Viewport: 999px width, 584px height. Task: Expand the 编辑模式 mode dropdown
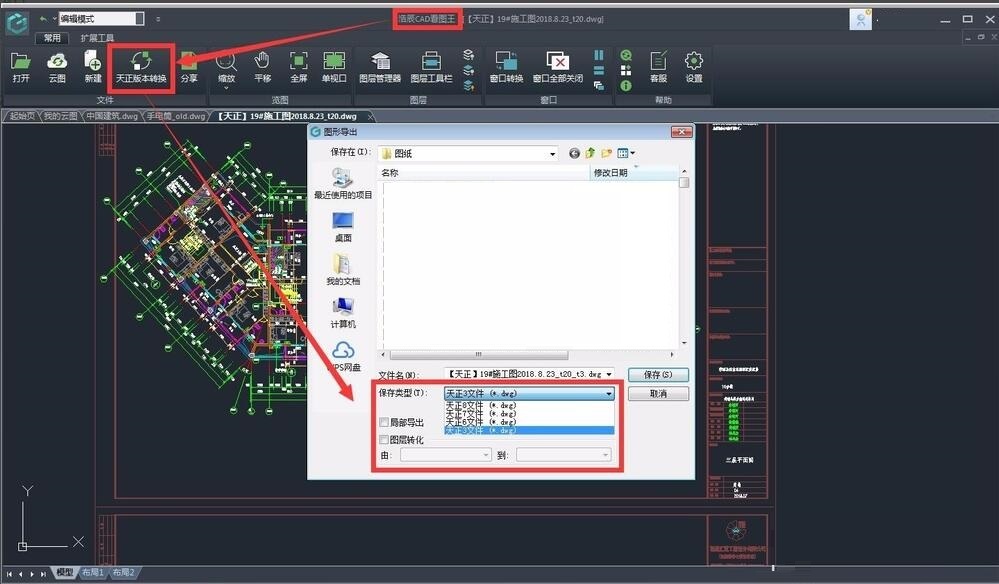(x=139, y=18)
